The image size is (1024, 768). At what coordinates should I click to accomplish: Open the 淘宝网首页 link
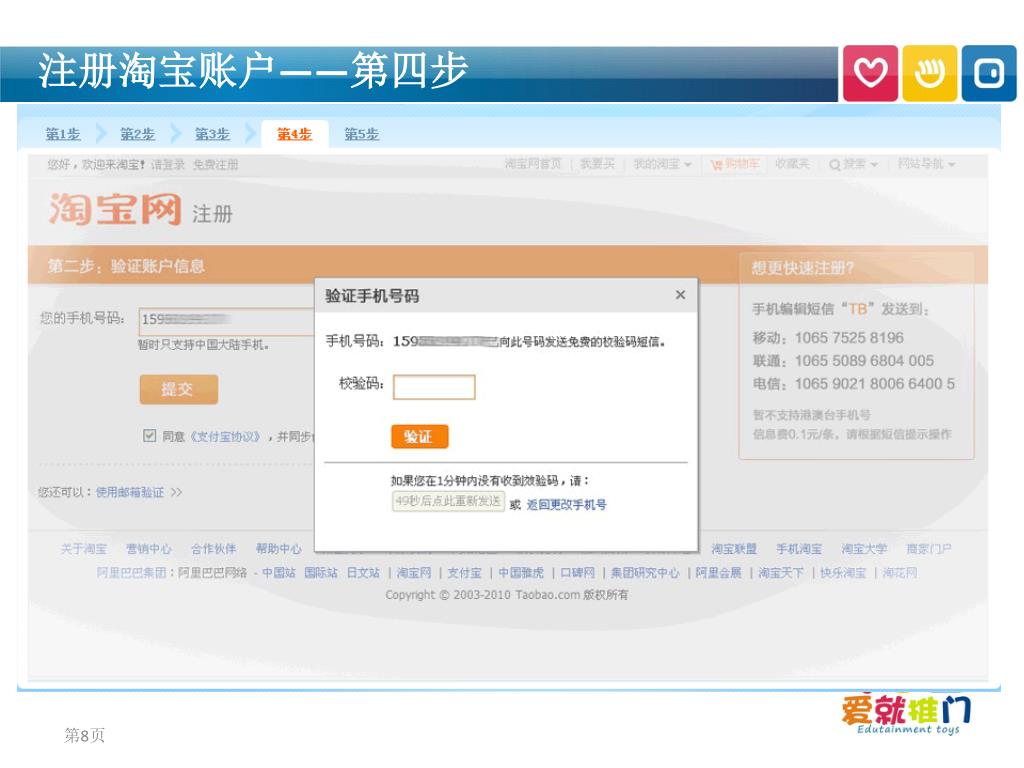pyautogui.click(x=532, y=164)
